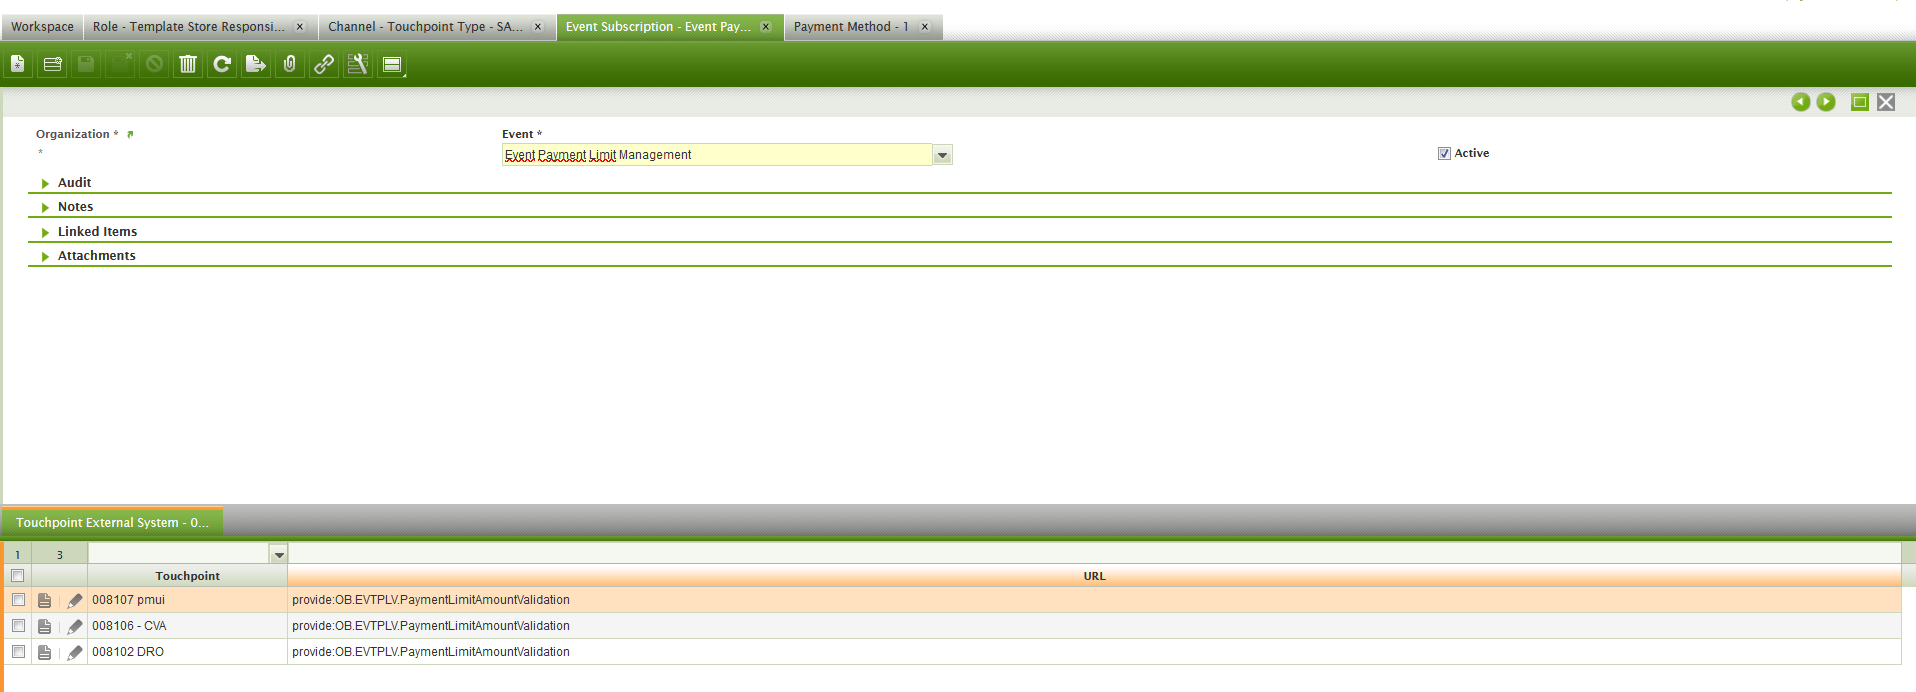Check the 008102 DRO row checkbox
The width and height of the screenshot is (1916, 692).
click(18, 652)
